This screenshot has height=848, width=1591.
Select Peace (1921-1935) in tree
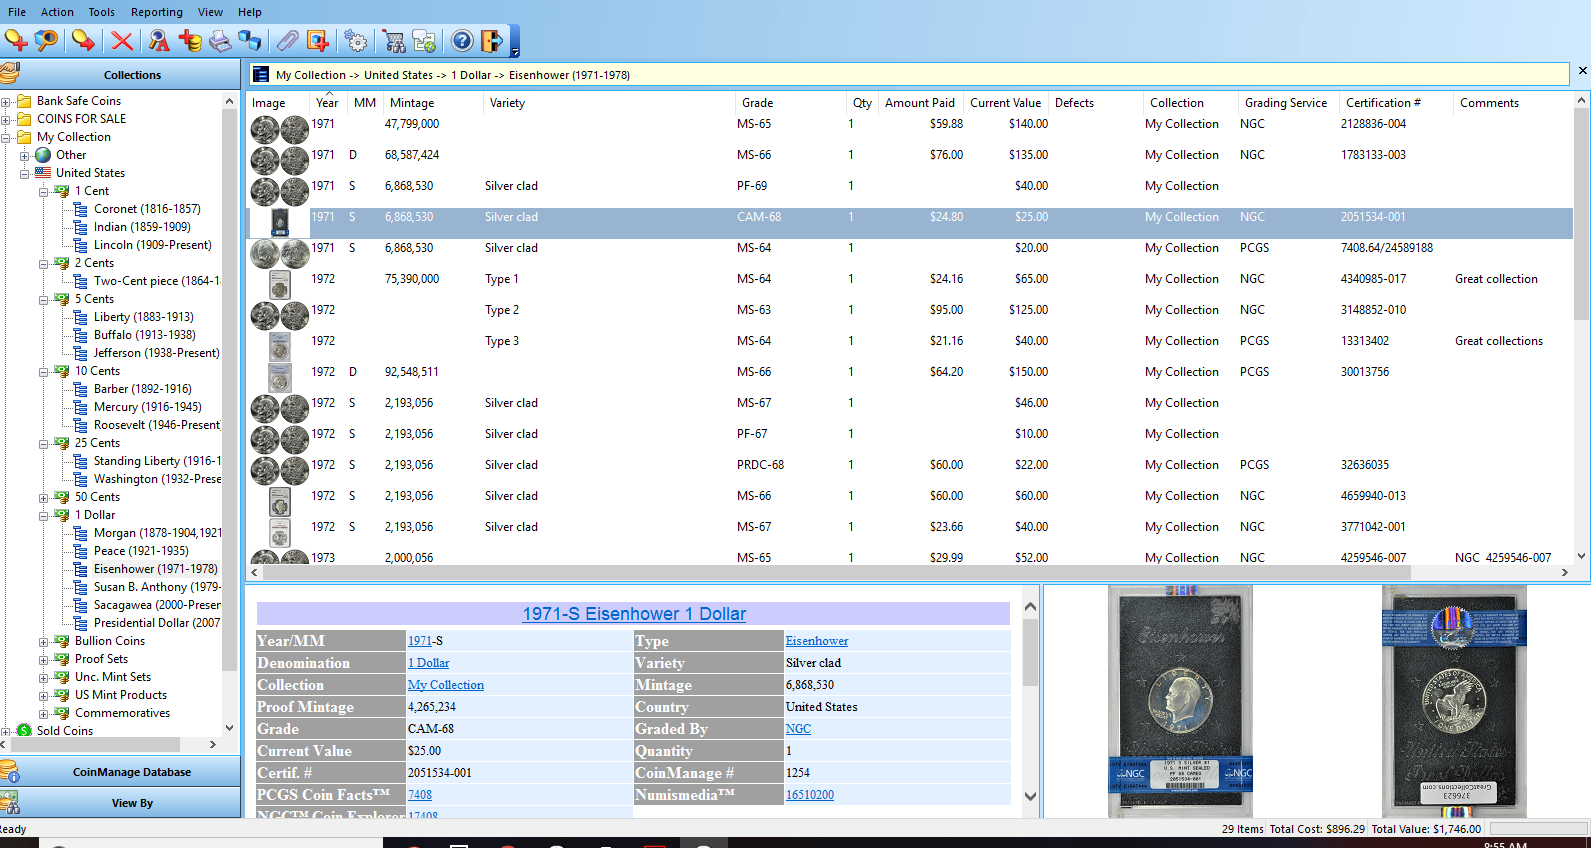(x=141, y=551)
